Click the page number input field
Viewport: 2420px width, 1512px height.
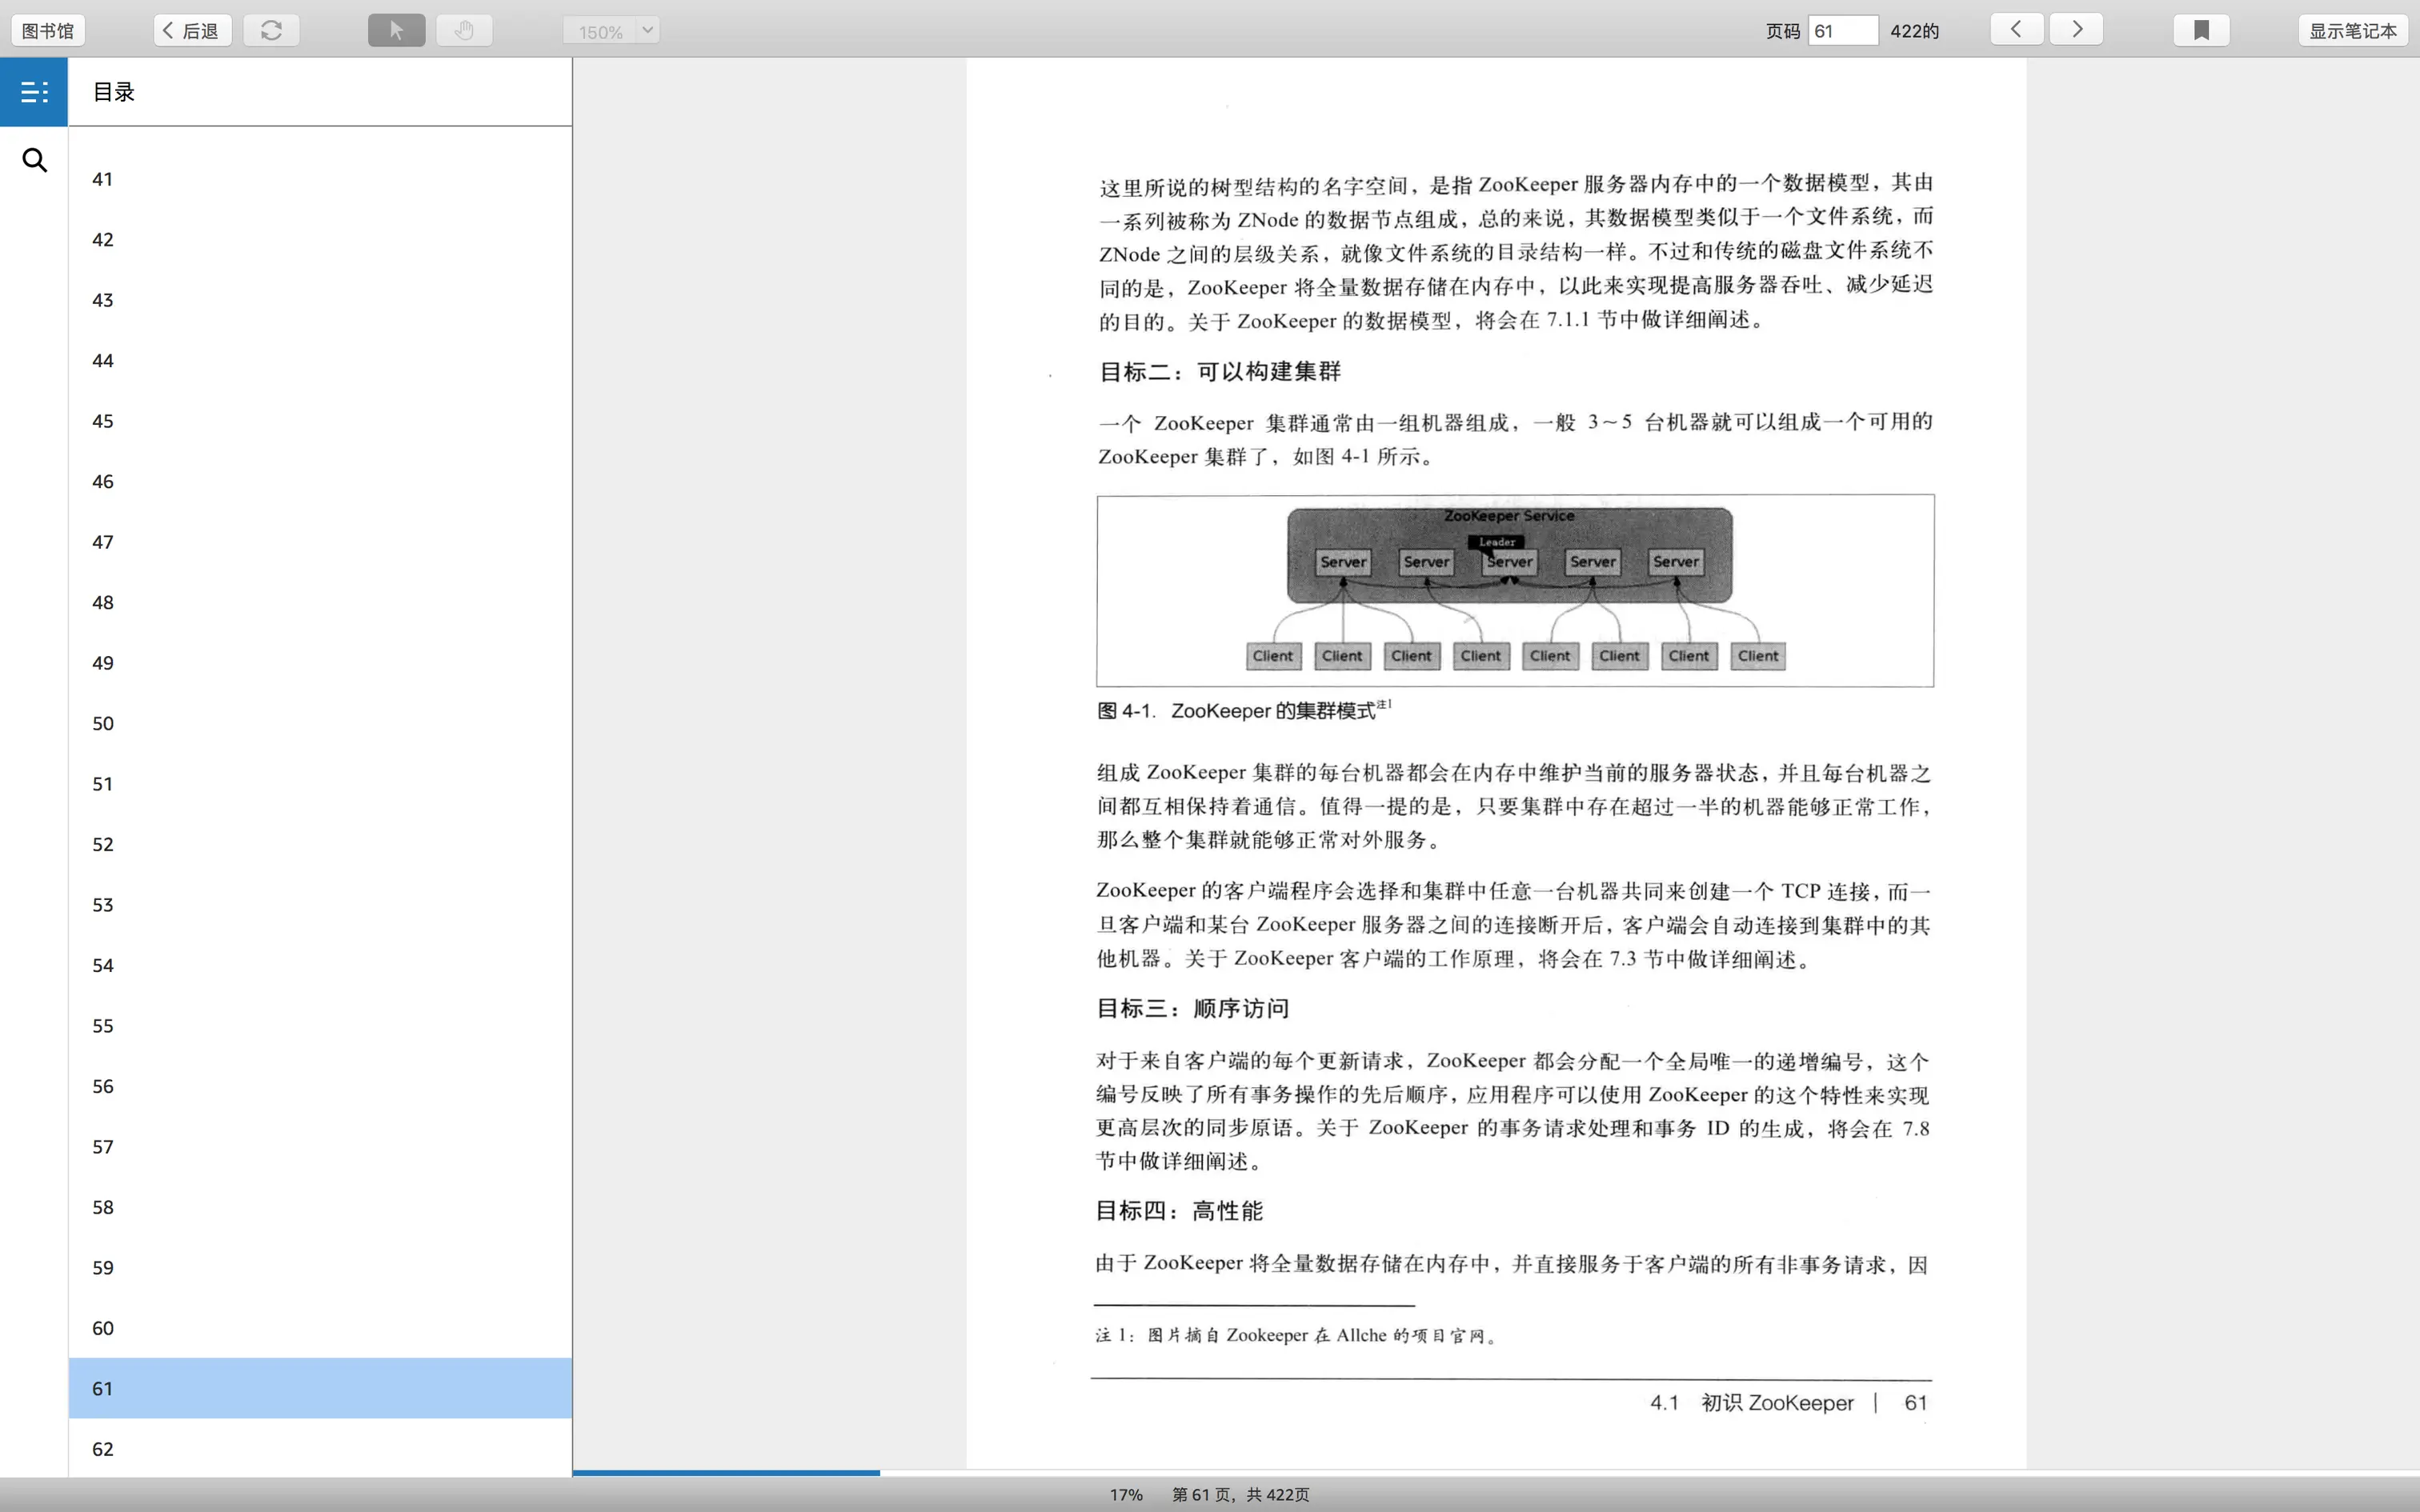click(1842, 31)
